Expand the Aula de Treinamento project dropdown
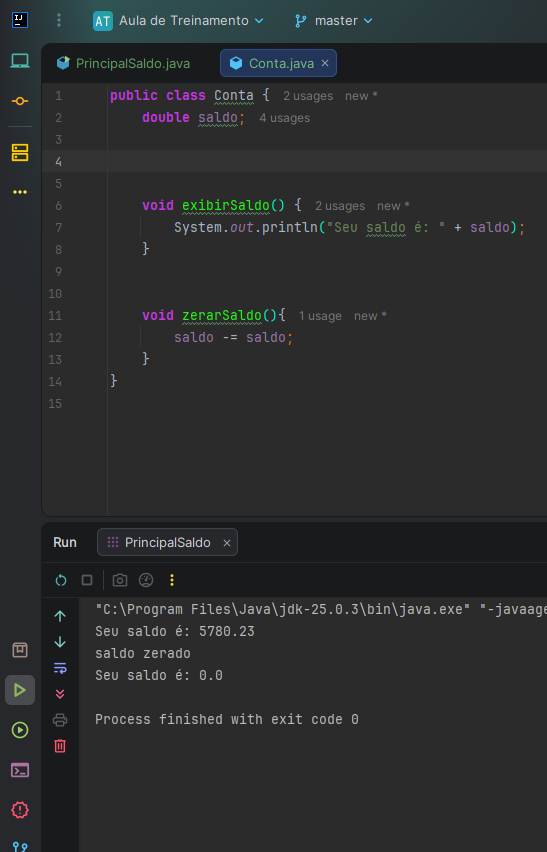 [x=178, y=21]
